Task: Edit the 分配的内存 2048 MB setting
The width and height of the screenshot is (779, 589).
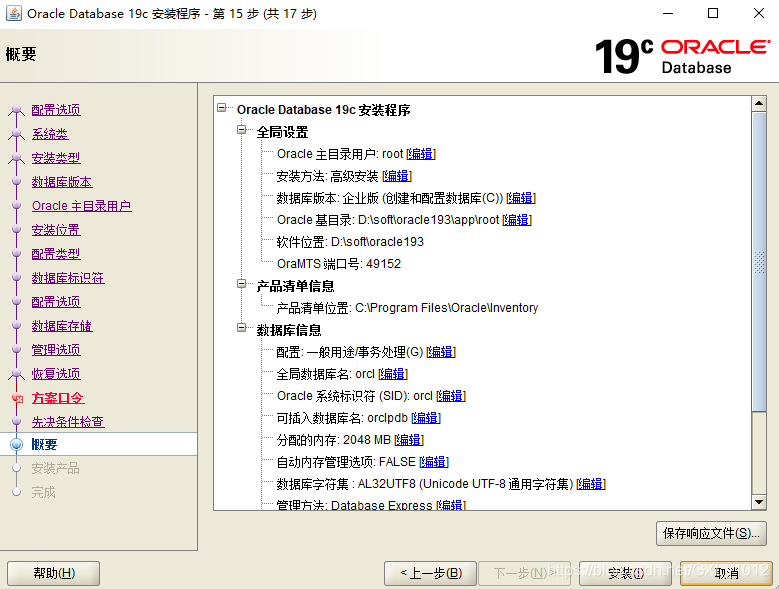Action: click(x=408, y=440)
